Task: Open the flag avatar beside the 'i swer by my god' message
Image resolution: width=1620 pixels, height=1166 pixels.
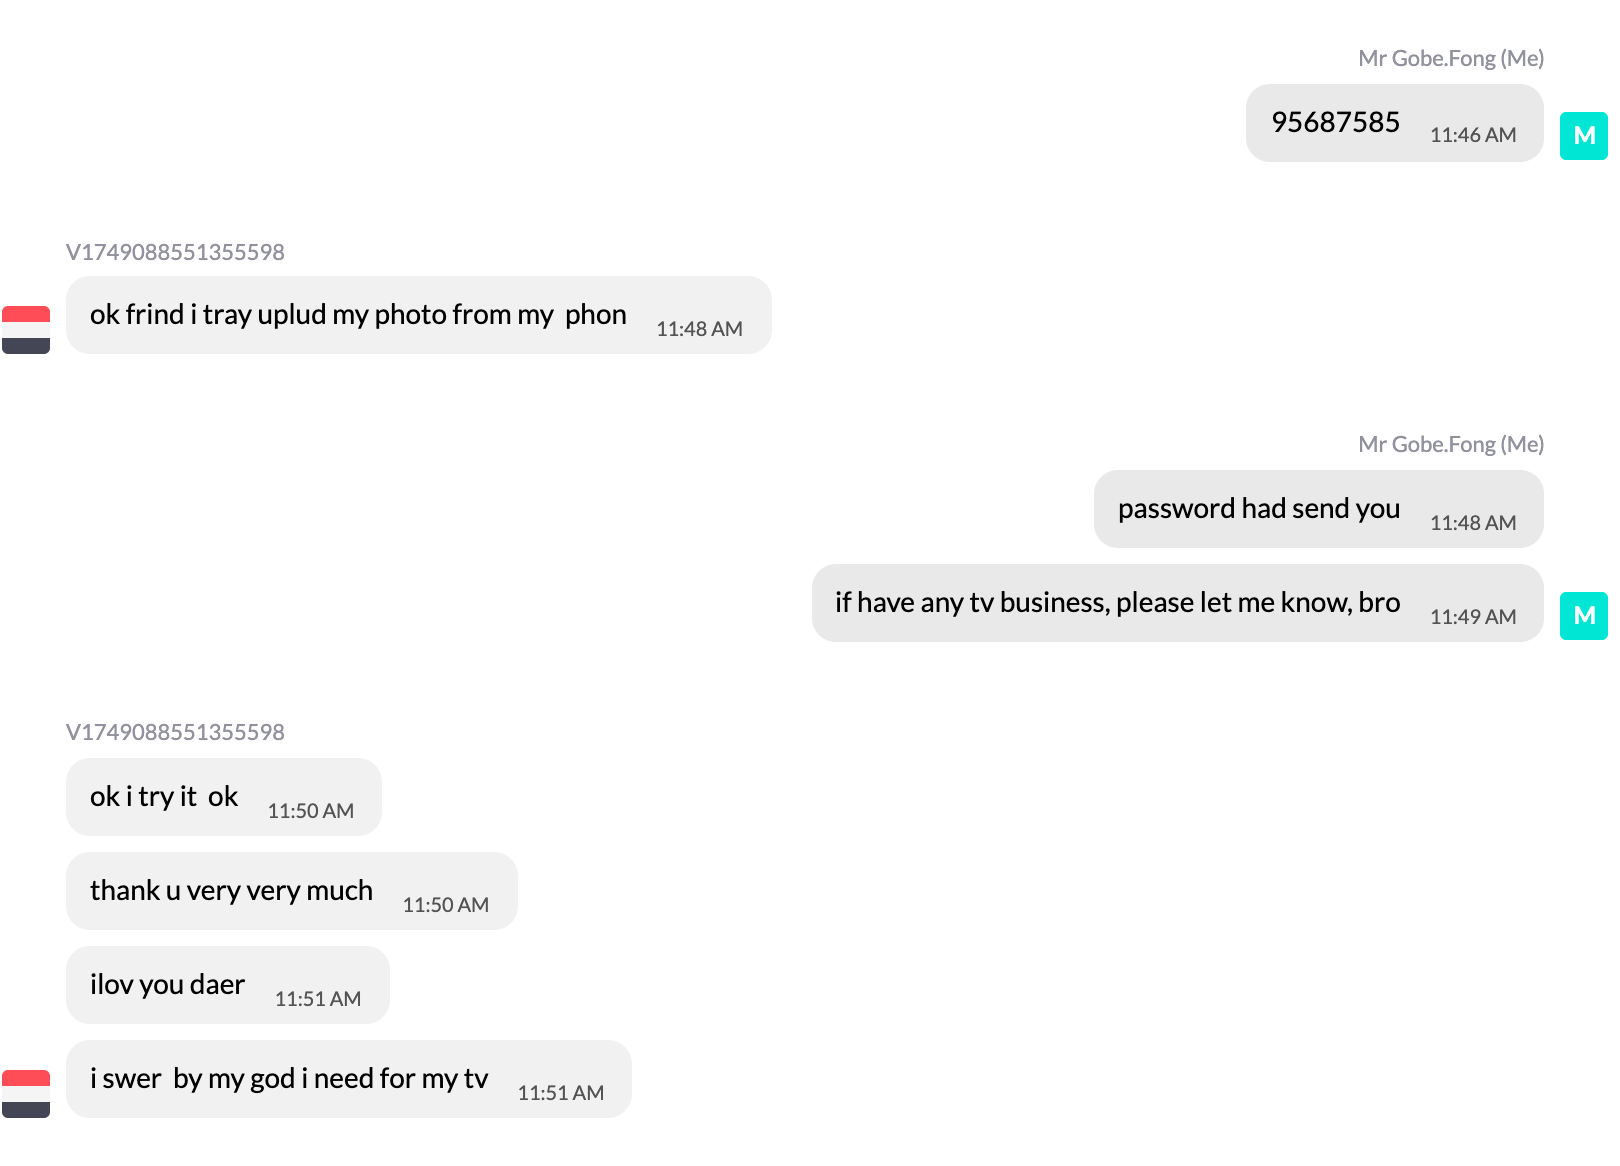Action: tap(26, 1094)
